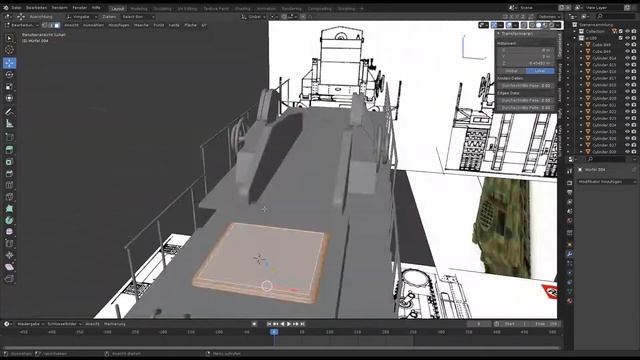
Task: Collapse the e-100 collection in outliner
Action: click(x=575, y=38)
